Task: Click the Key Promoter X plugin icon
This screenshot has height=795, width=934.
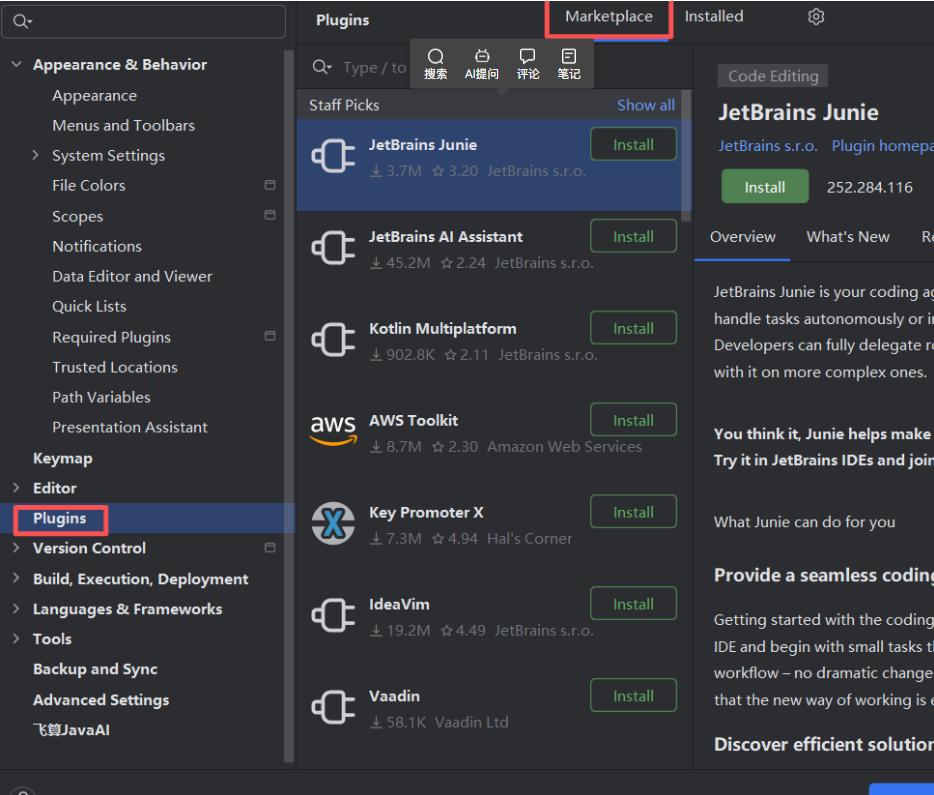Action: [x=333, y=523]
